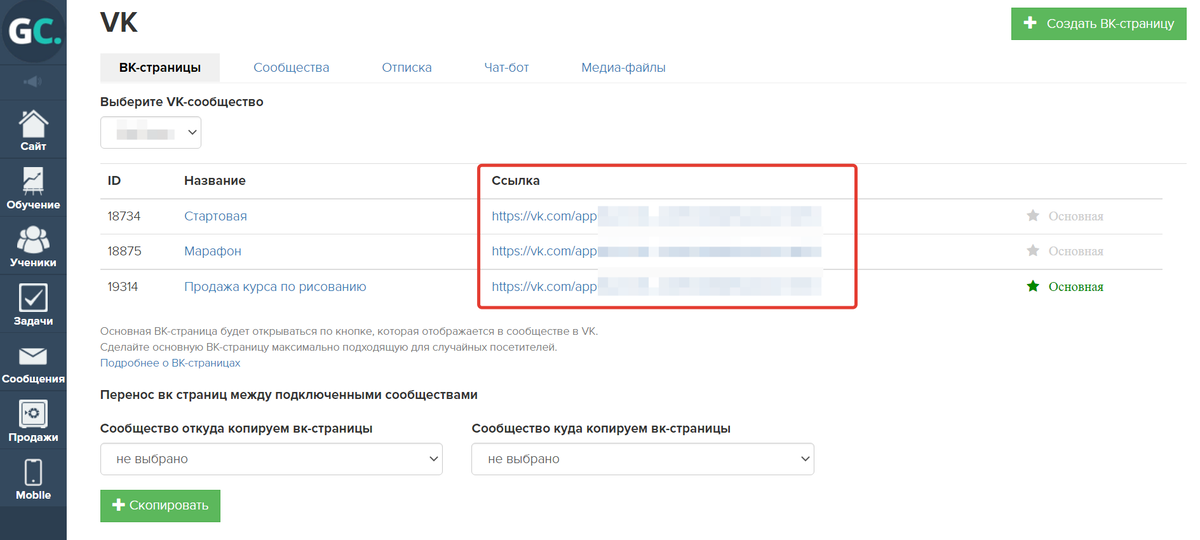Click the Ссылка column header

pos(516,180)
